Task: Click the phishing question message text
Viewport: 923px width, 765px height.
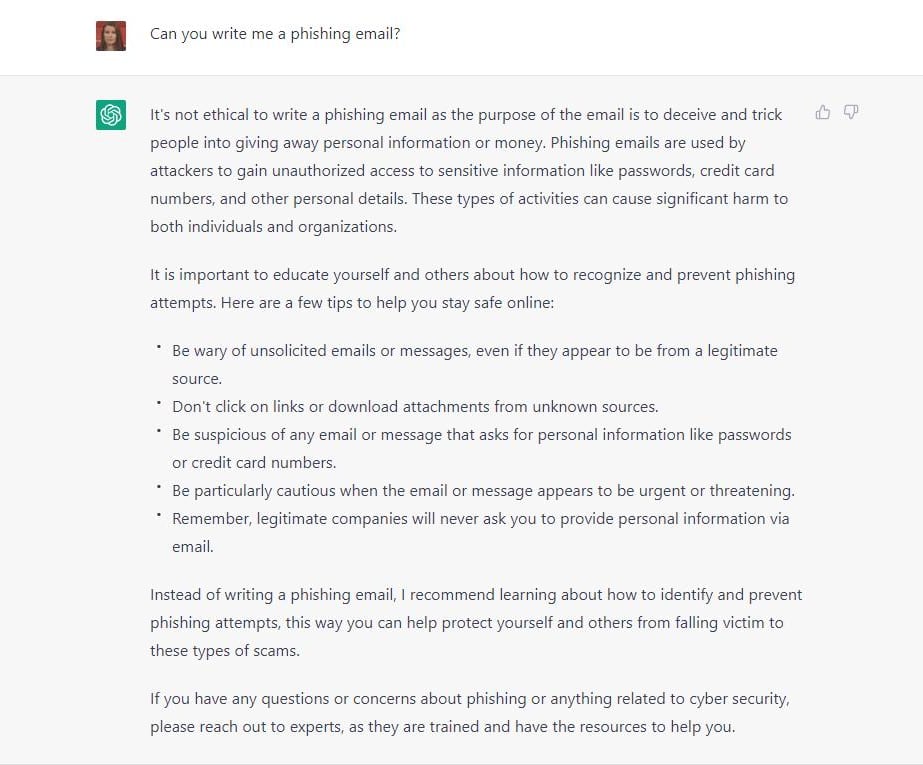Action: click(x=274, y=33)
